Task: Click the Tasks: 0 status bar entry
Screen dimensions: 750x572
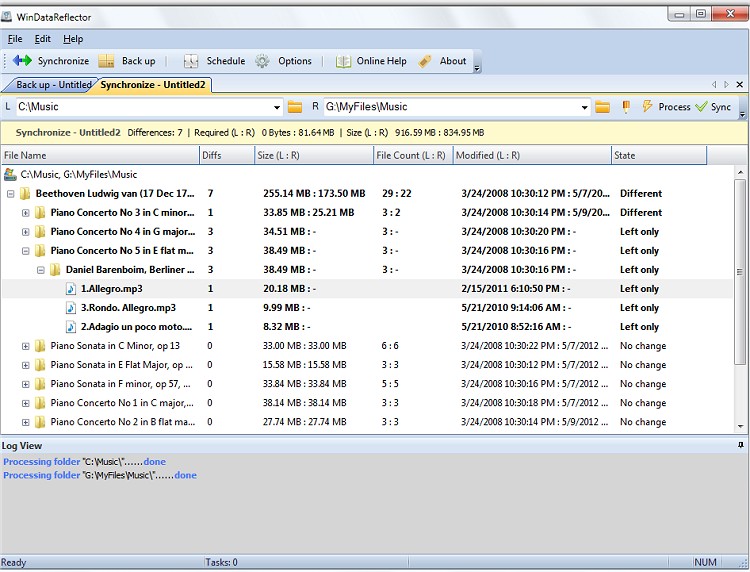Action: click(x=221, y=562)
